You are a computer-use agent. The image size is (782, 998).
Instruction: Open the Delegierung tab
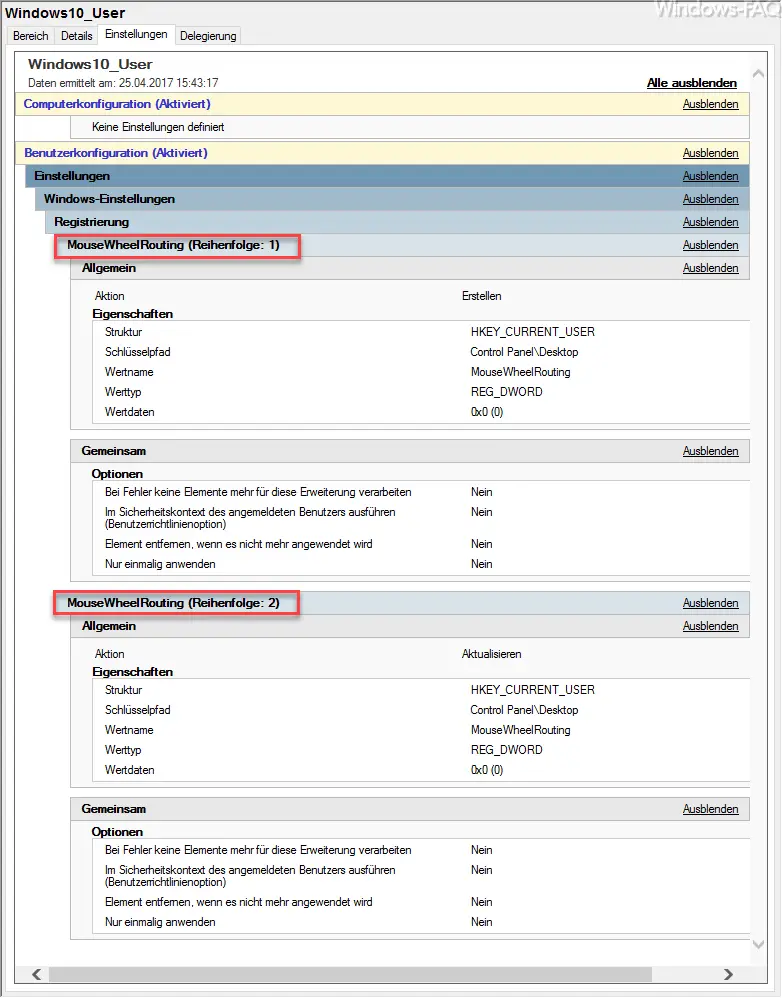tap(208, 36)
